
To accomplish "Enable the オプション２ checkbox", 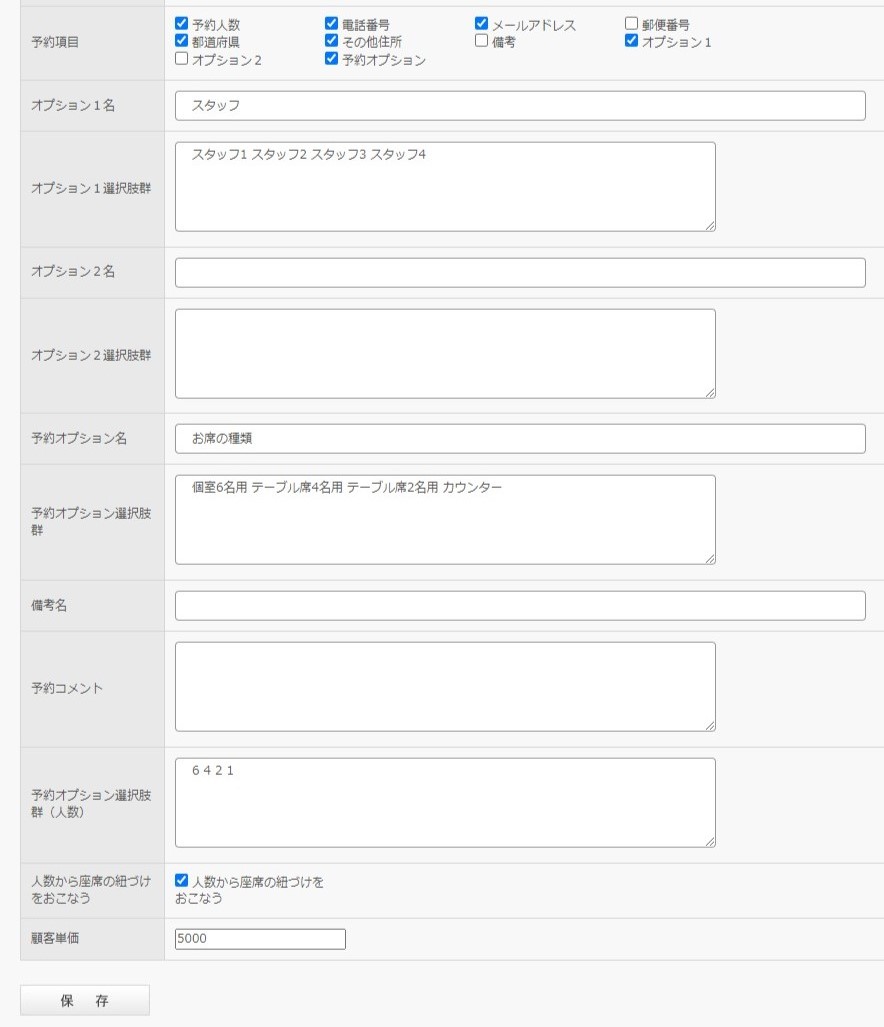I will pyautogui.click(x=182, y=59).
